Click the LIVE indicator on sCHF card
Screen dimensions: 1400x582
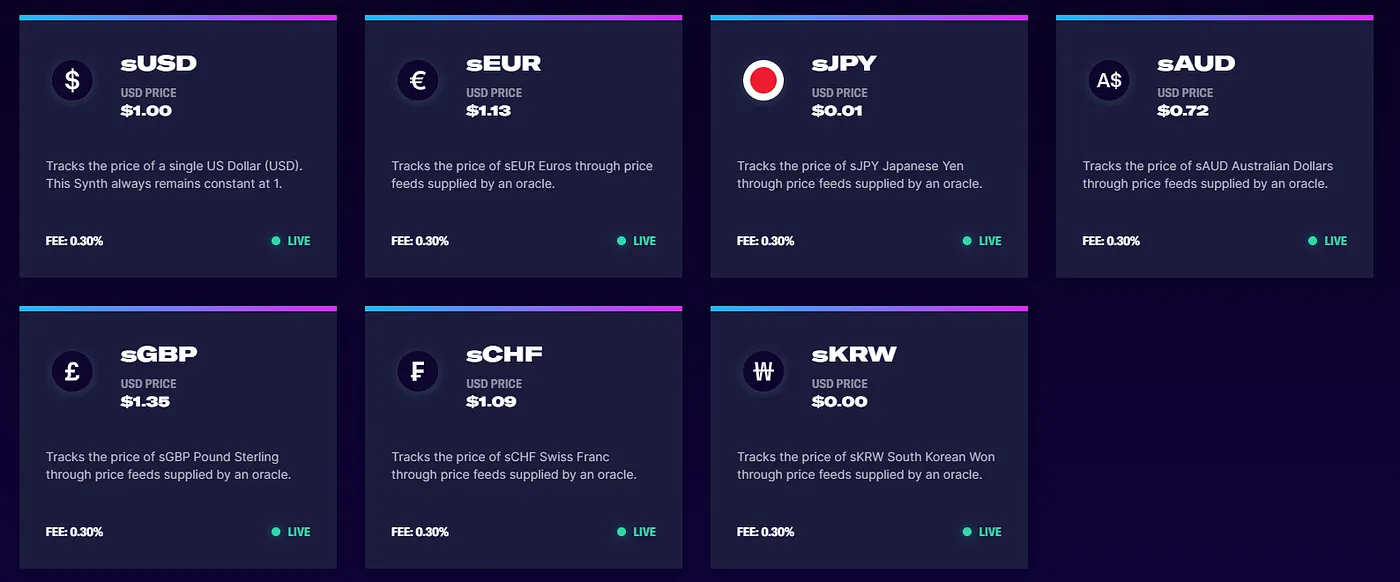(636, 532)
